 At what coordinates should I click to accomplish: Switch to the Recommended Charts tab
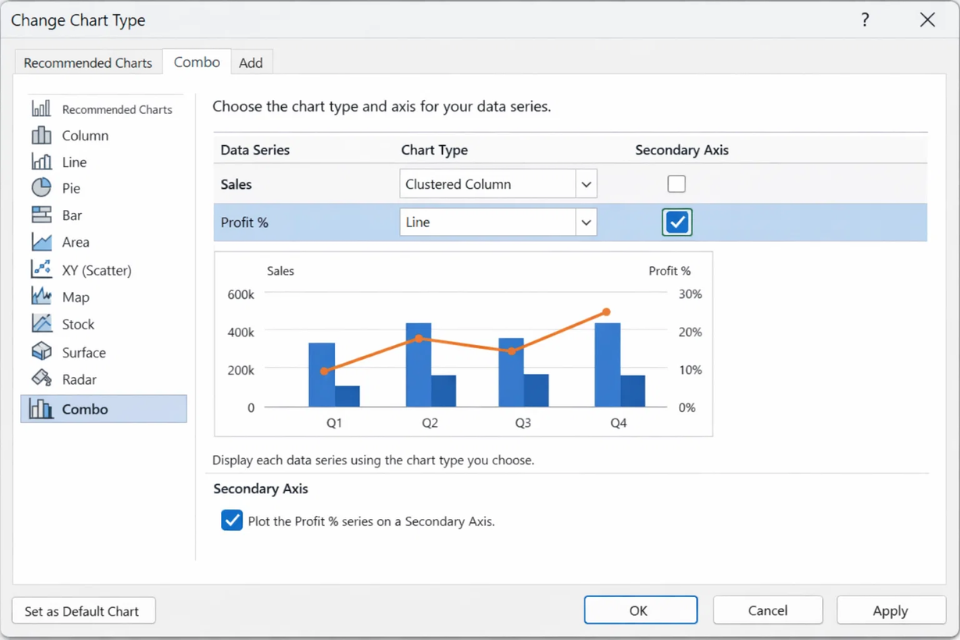[x=88, y=62]
